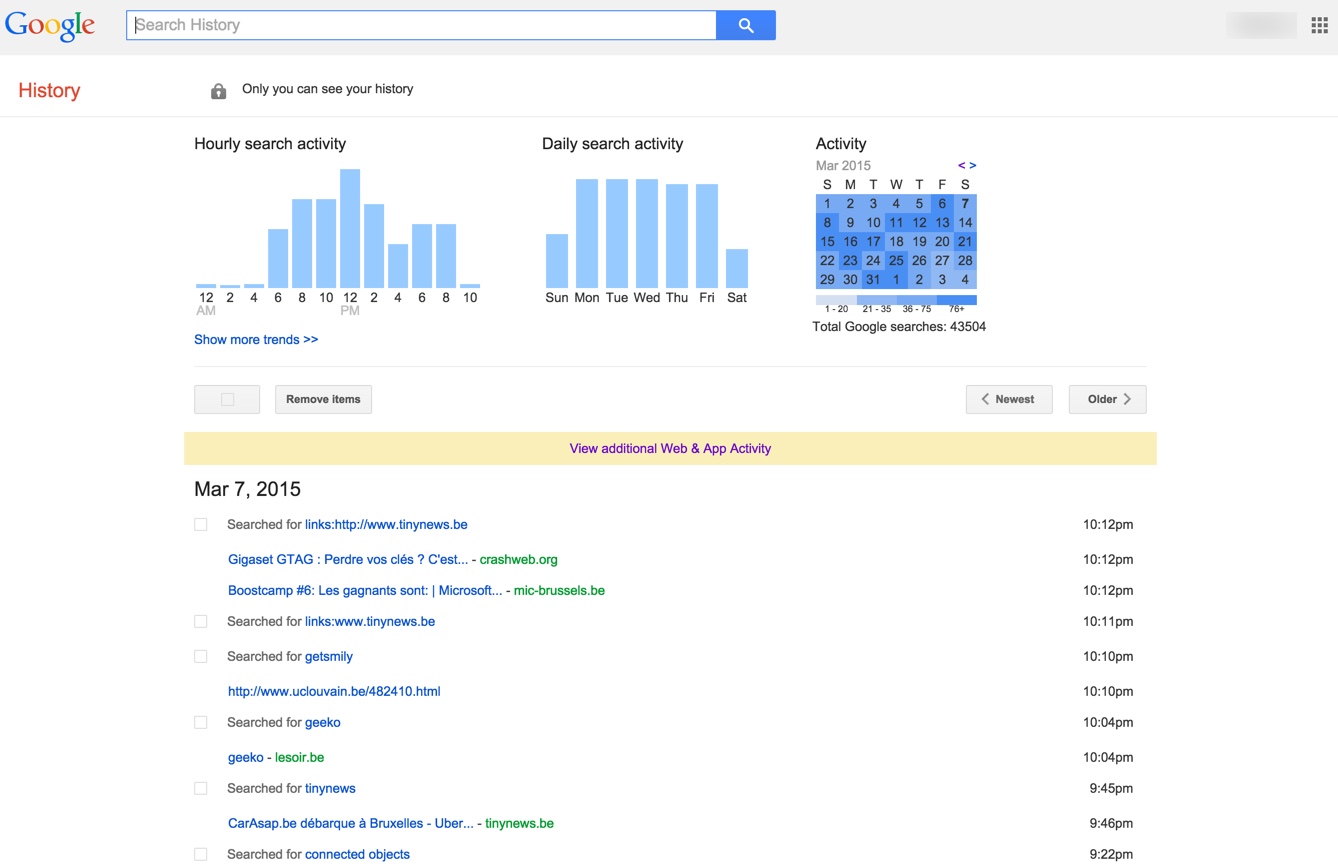Screen dimensions: 1338x866
Task: Click the 76+ legend color swatch
Action: tap(956, 300)
